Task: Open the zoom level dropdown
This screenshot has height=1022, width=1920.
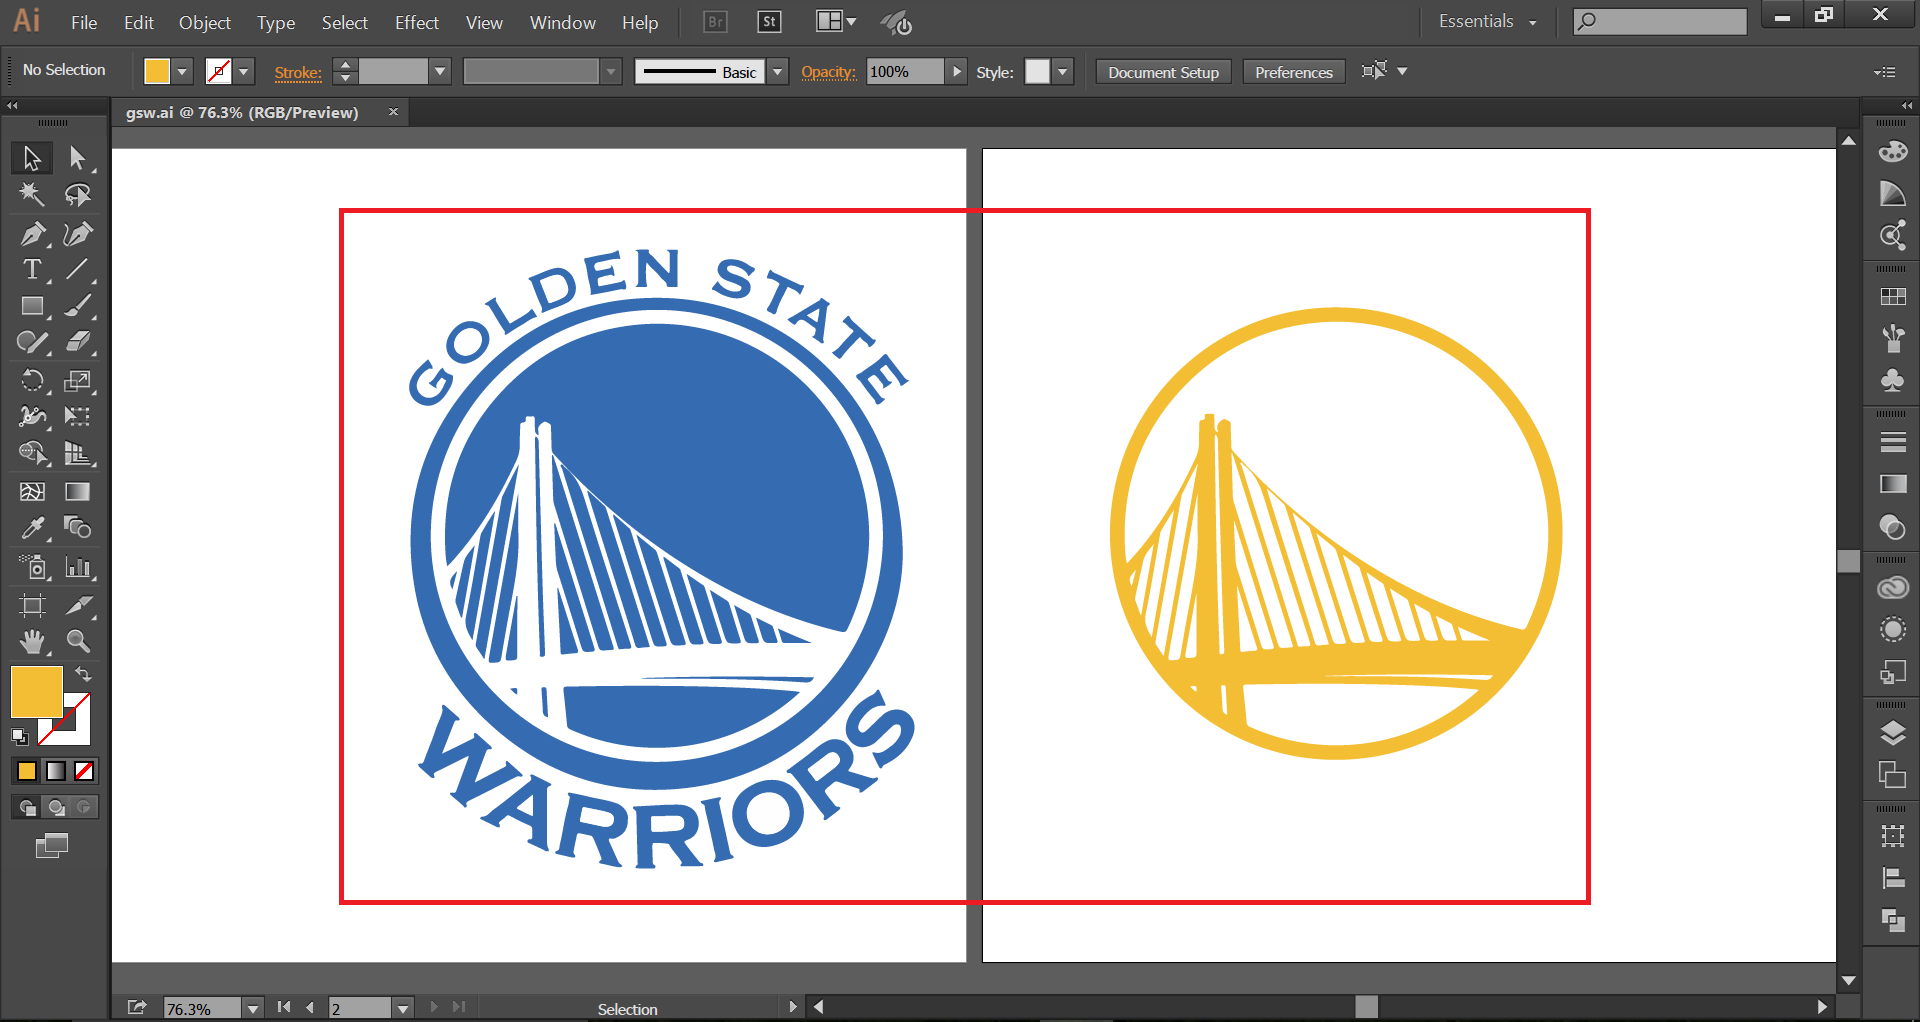Action: pyautogui.click(x=253, y=1009)
